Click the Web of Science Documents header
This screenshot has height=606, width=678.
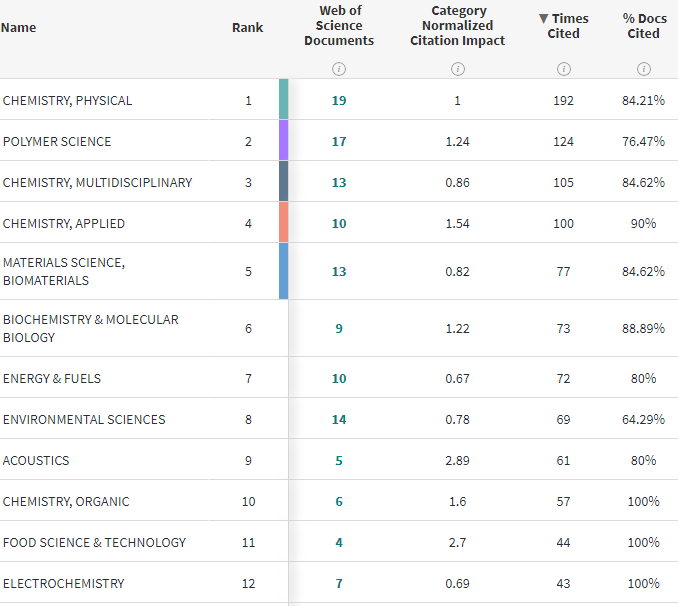(339, 26)
